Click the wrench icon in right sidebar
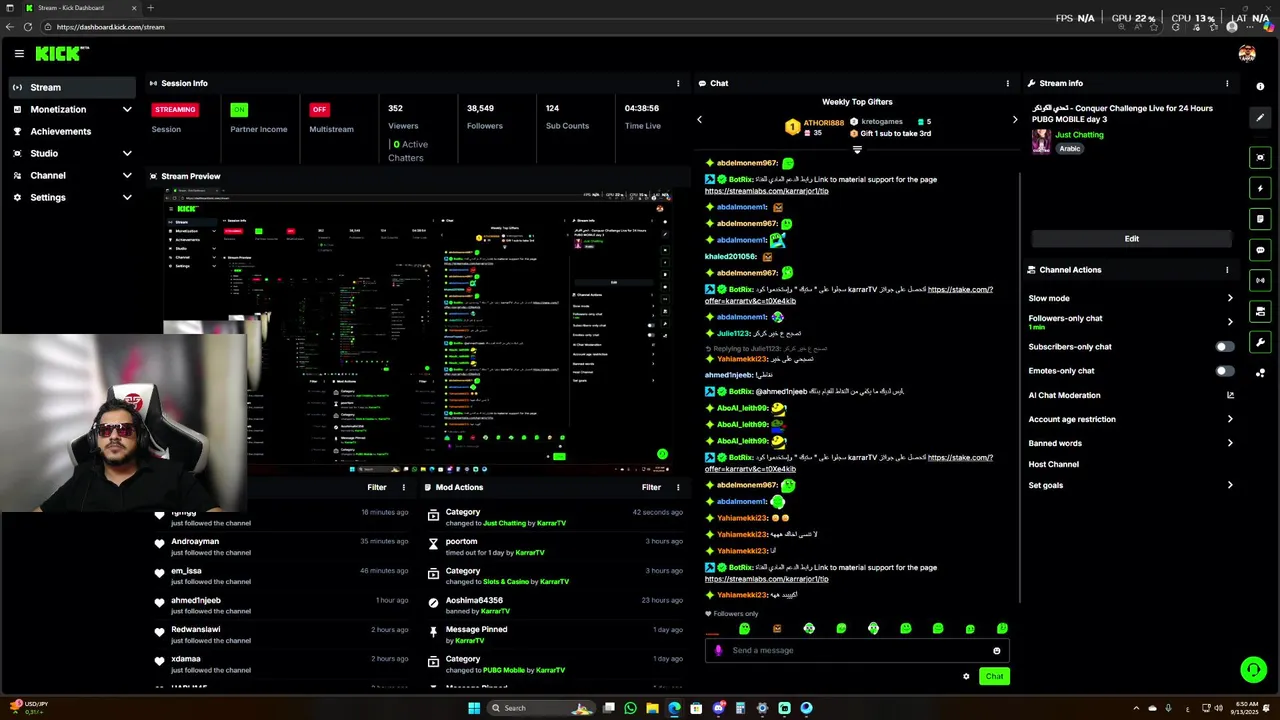The height and width of the screenshot is (720, 1280). coord(1260,343)
